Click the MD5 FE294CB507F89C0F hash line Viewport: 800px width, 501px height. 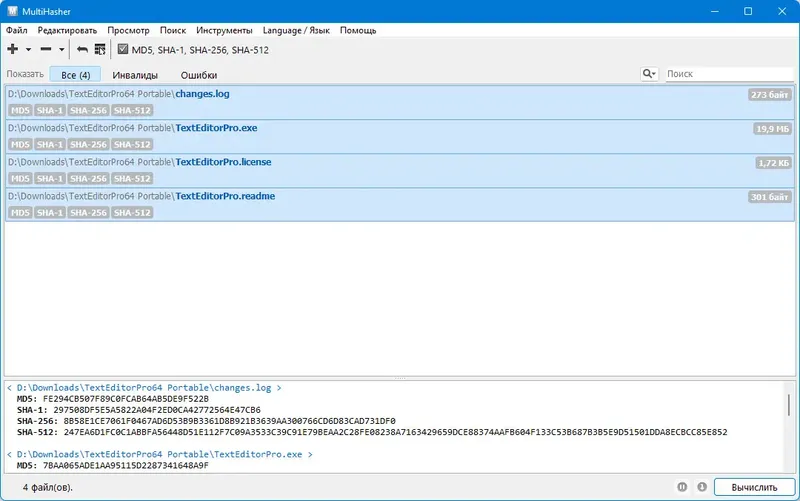(x=113, y=399)
